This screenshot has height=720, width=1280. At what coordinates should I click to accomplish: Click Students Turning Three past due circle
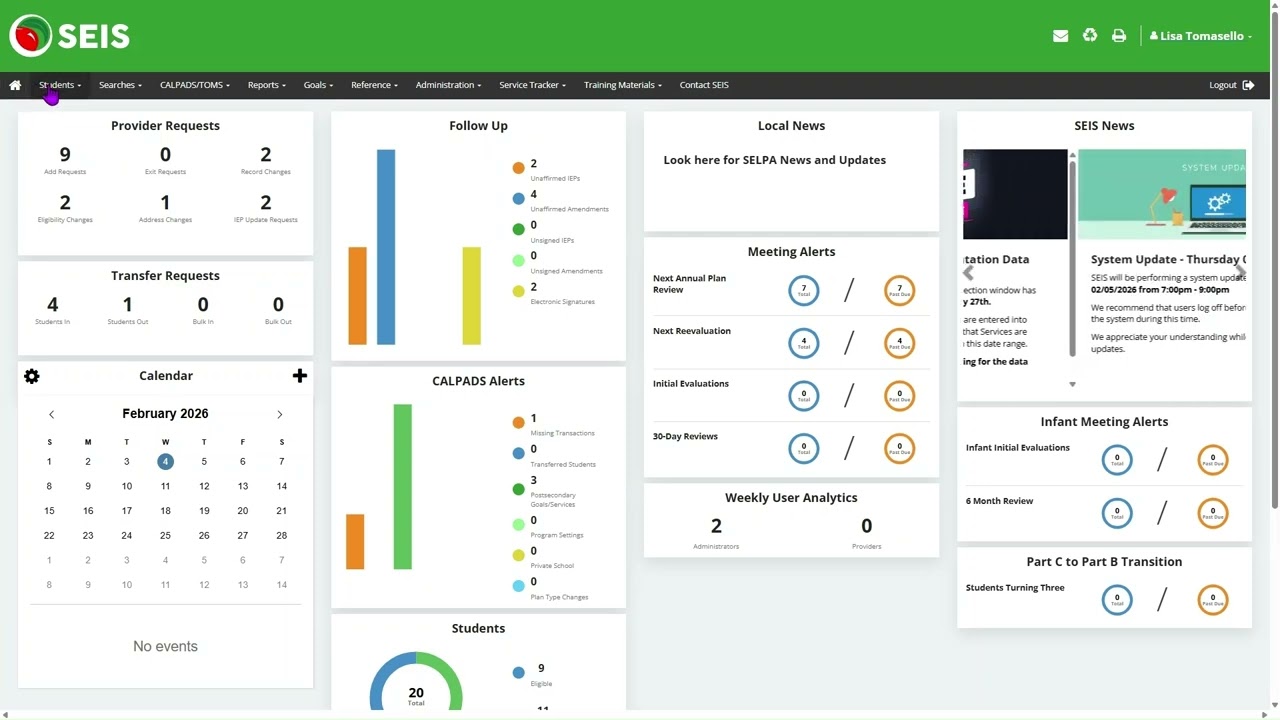(1213, 599)
